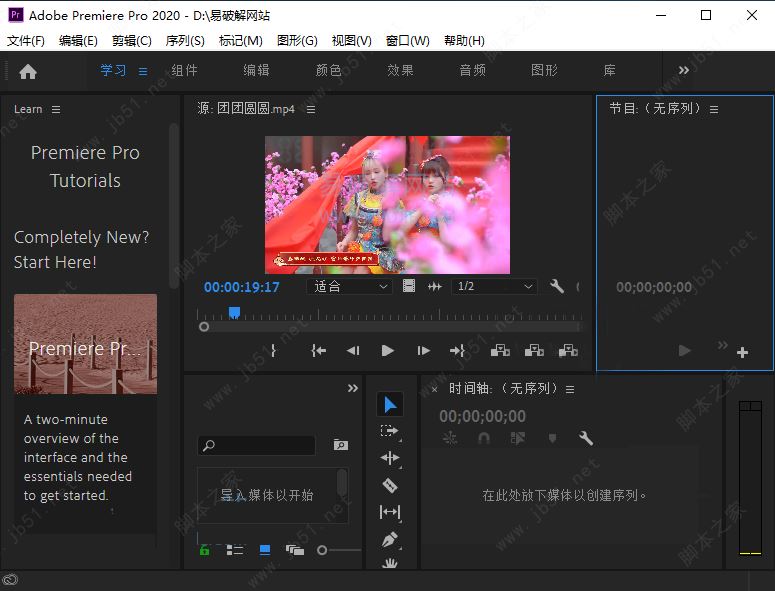Open Timeline display settings wrench
775x591 pixels.
[x=586, y=438]
